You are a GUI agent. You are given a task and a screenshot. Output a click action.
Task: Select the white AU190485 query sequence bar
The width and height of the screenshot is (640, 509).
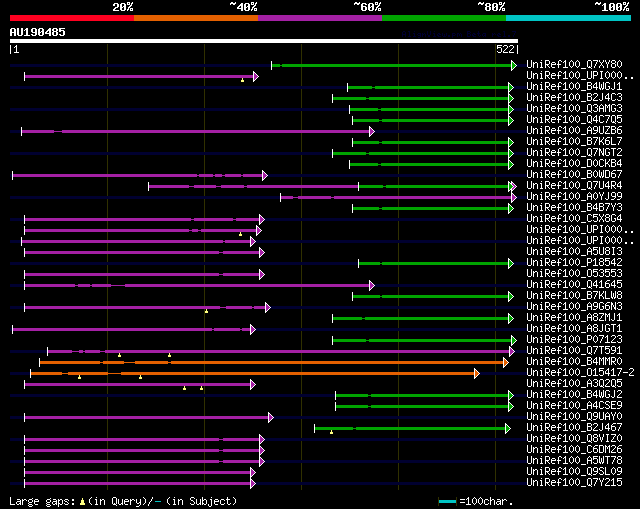click(264, 41)
